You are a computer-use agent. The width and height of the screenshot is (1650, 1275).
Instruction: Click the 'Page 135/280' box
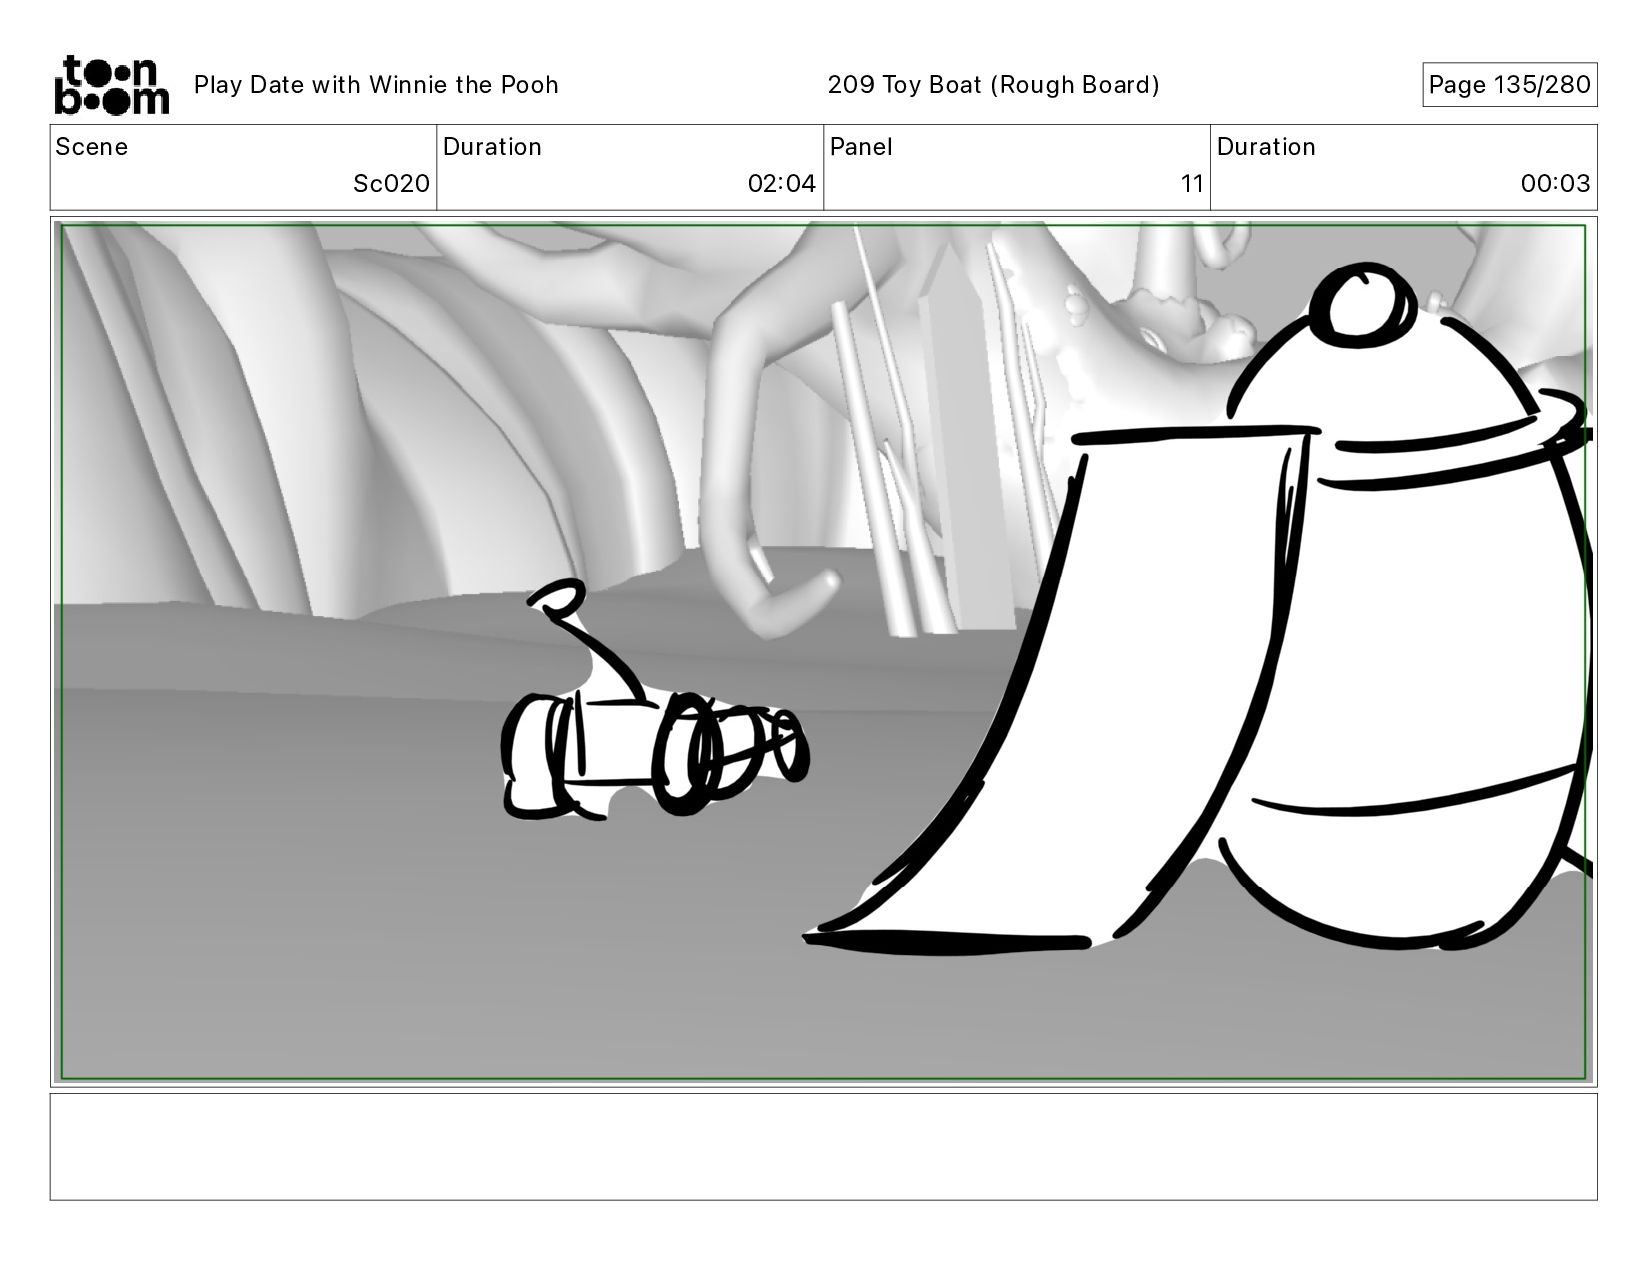1509,85
